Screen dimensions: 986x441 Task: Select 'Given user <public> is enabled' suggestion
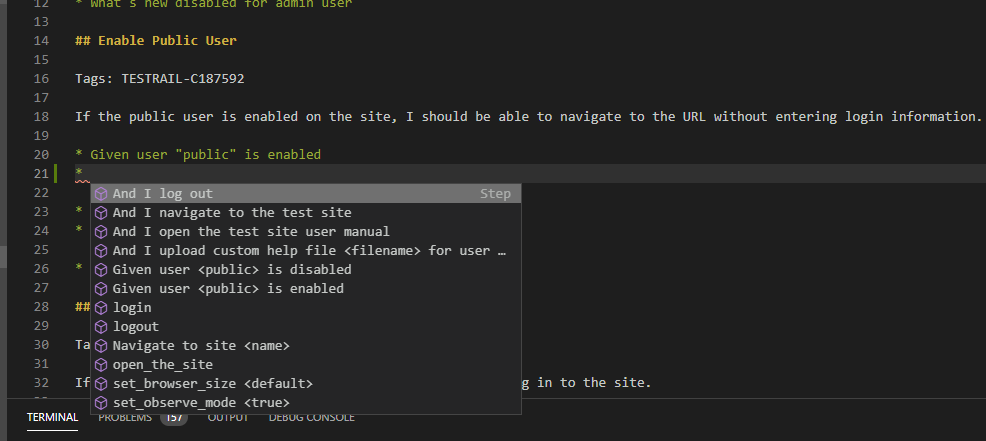tap(306, 289)
